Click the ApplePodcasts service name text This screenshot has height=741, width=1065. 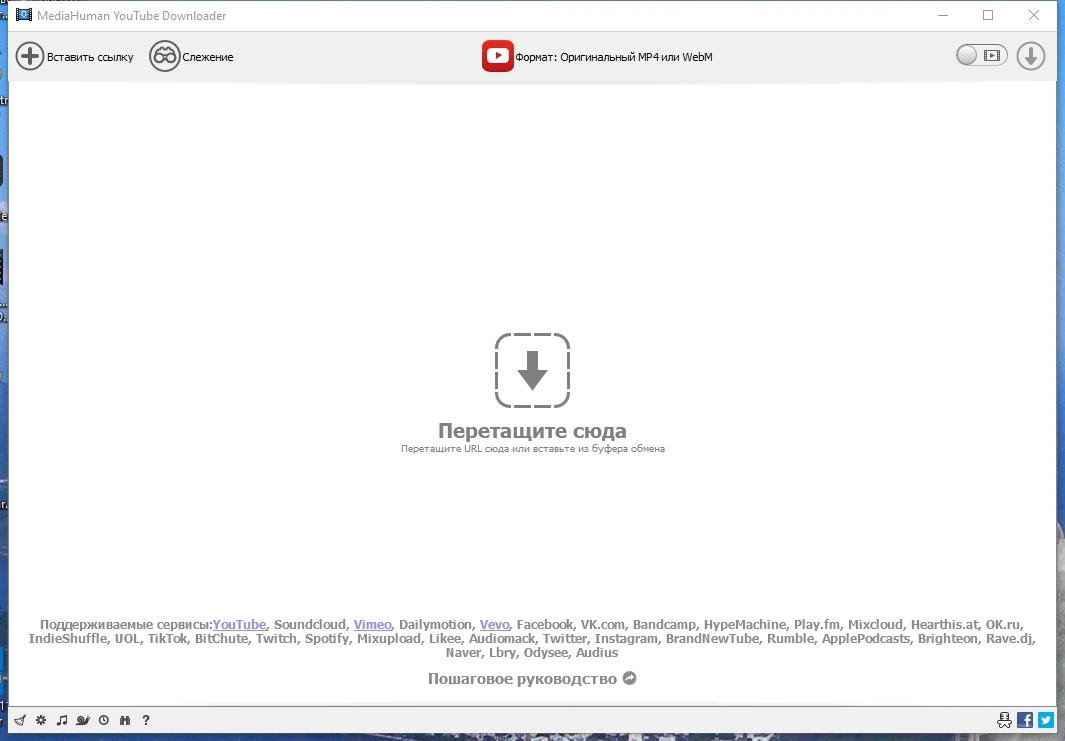click(865, 638)
